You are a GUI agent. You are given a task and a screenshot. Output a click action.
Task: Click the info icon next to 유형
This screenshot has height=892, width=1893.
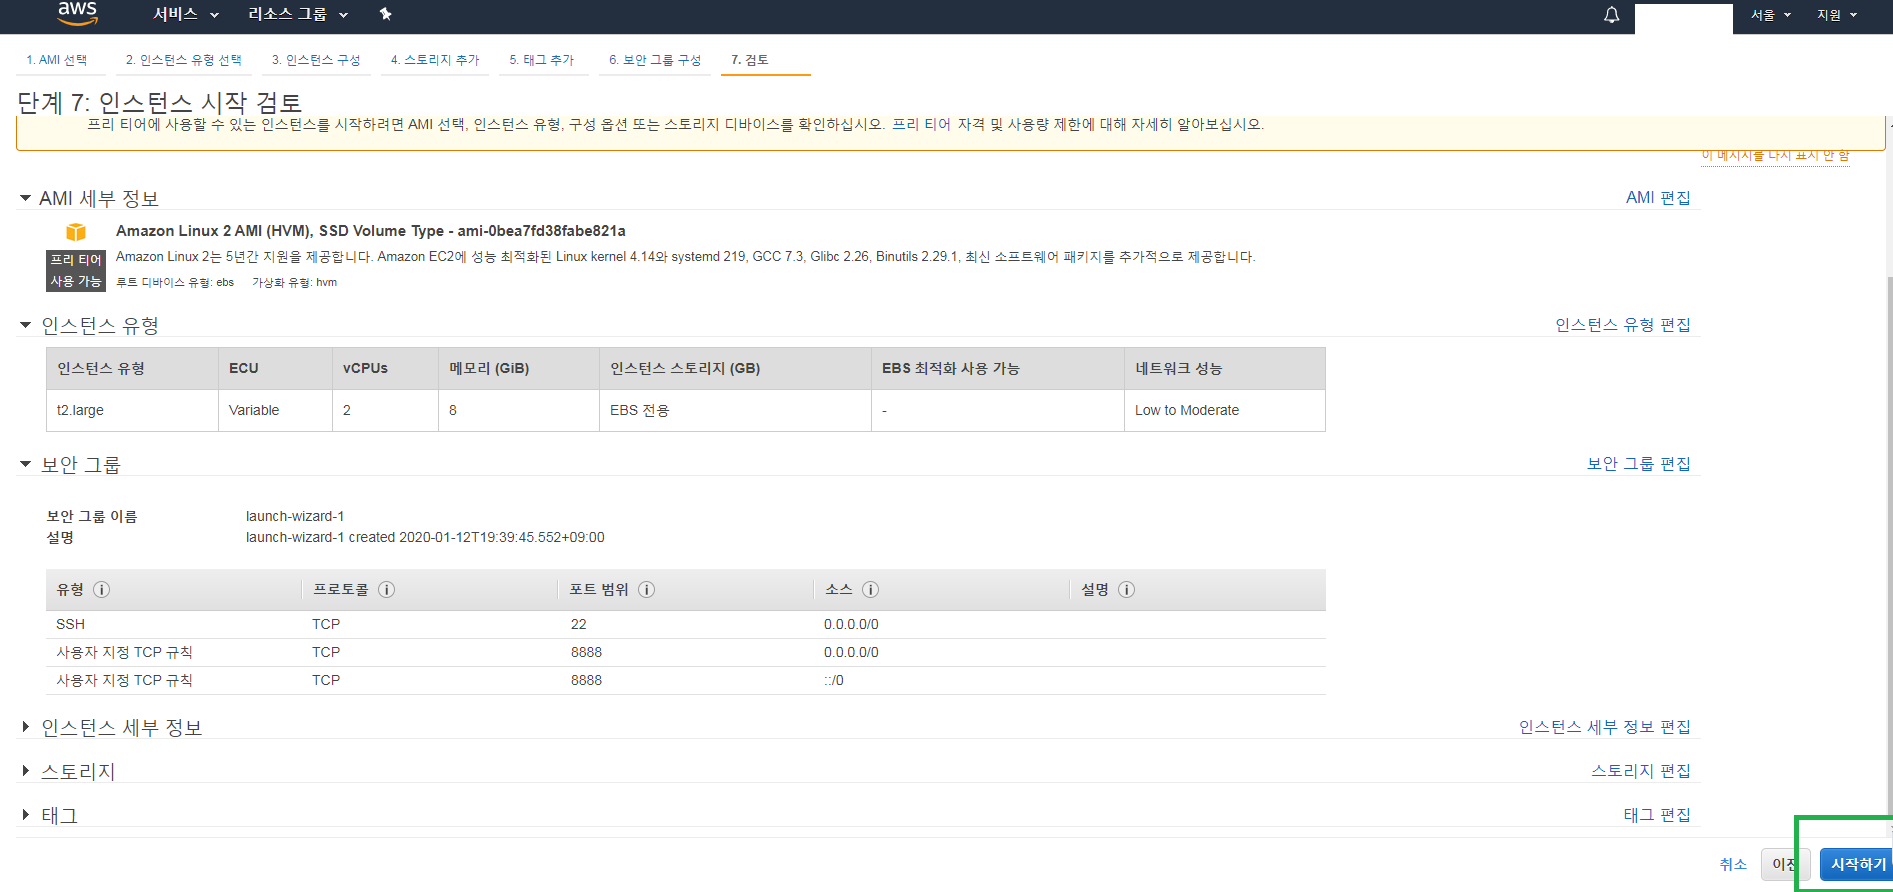click(x=101, y=589)
